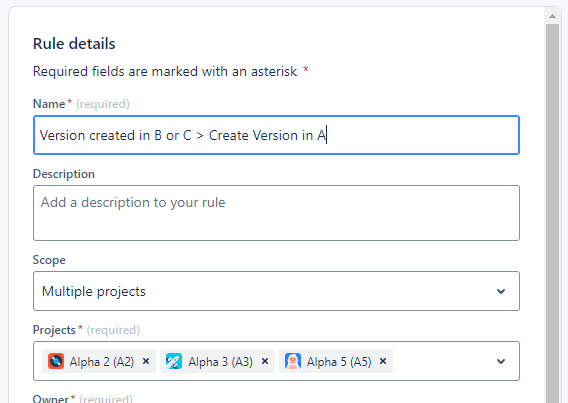
Task: Click the Projects field label
Action: 54,330
